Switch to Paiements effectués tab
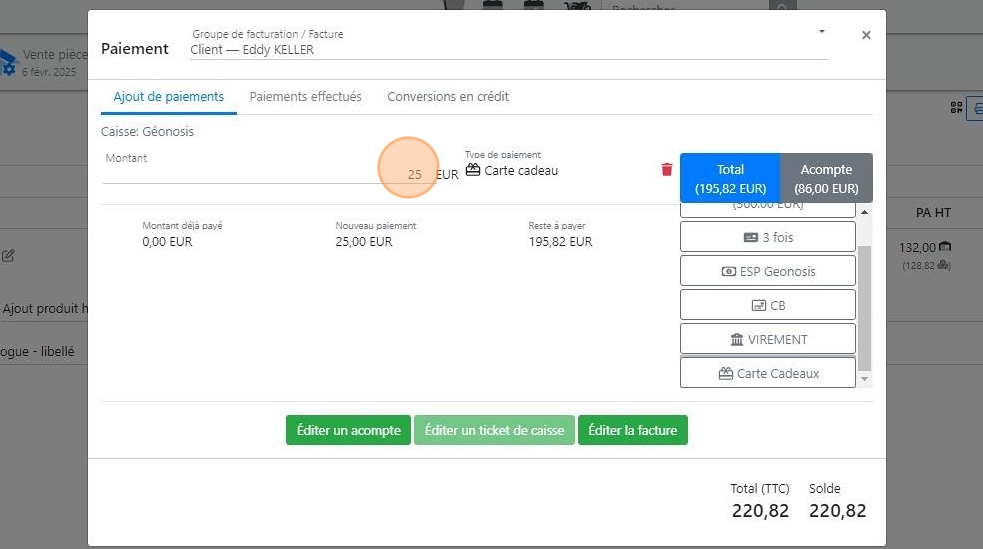Image resolution: width=983 pixels, height=549 pixels. coord(305,97)
